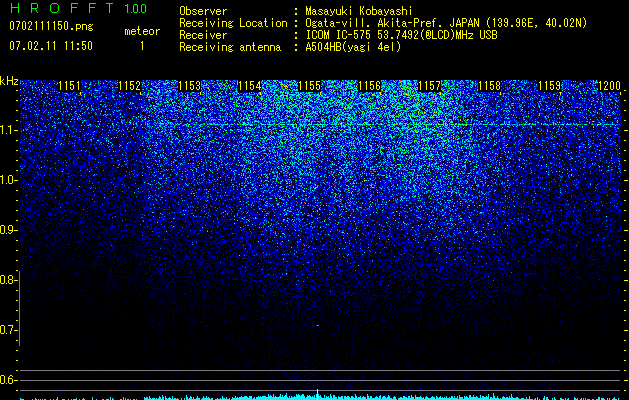Click the Receiving antenna label
The width and height of the screenshot is (629, 400).
(230, 47)
